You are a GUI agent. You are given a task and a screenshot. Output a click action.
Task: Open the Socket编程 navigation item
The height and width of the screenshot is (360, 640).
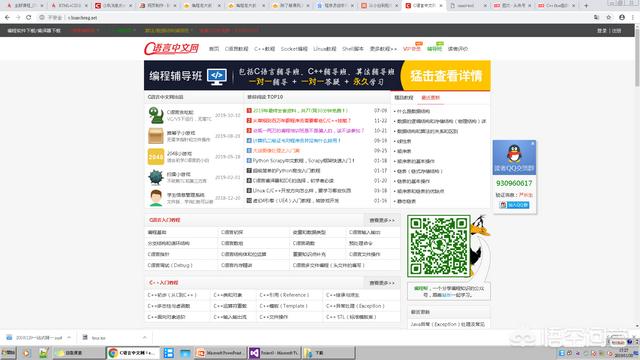point(294,49)
